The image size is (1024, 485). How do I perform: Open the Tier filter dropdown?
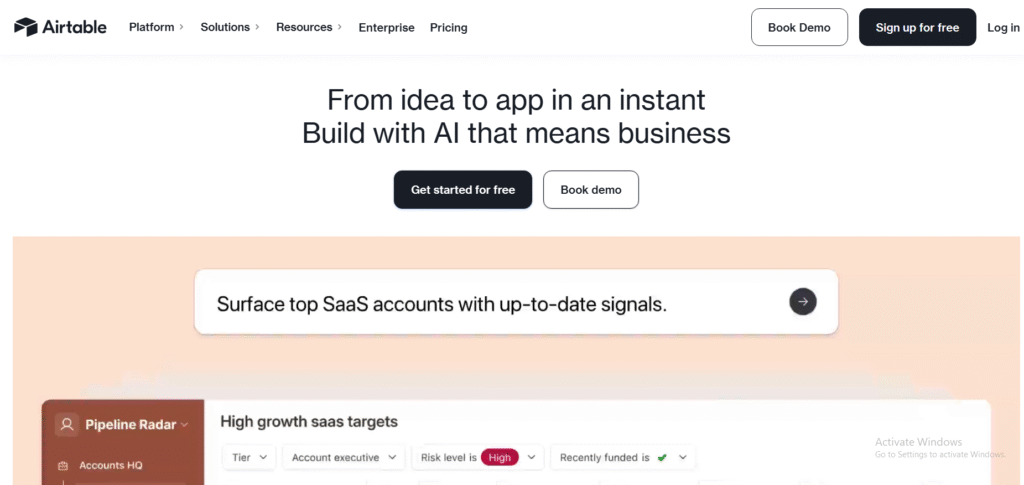[x=249, y=458]
